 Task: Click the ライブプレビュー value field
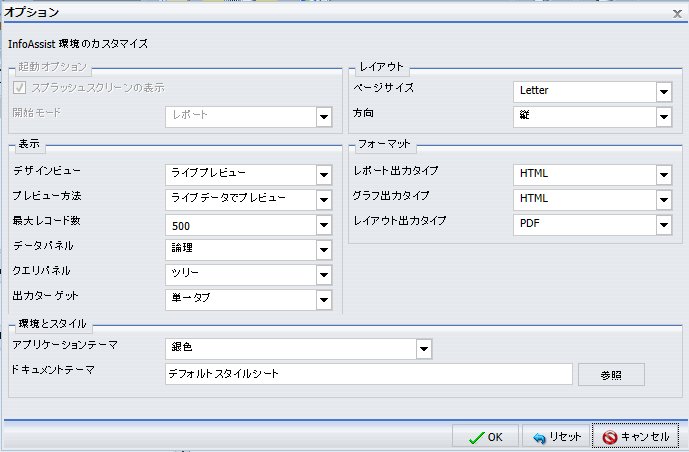tap(241, 175)
